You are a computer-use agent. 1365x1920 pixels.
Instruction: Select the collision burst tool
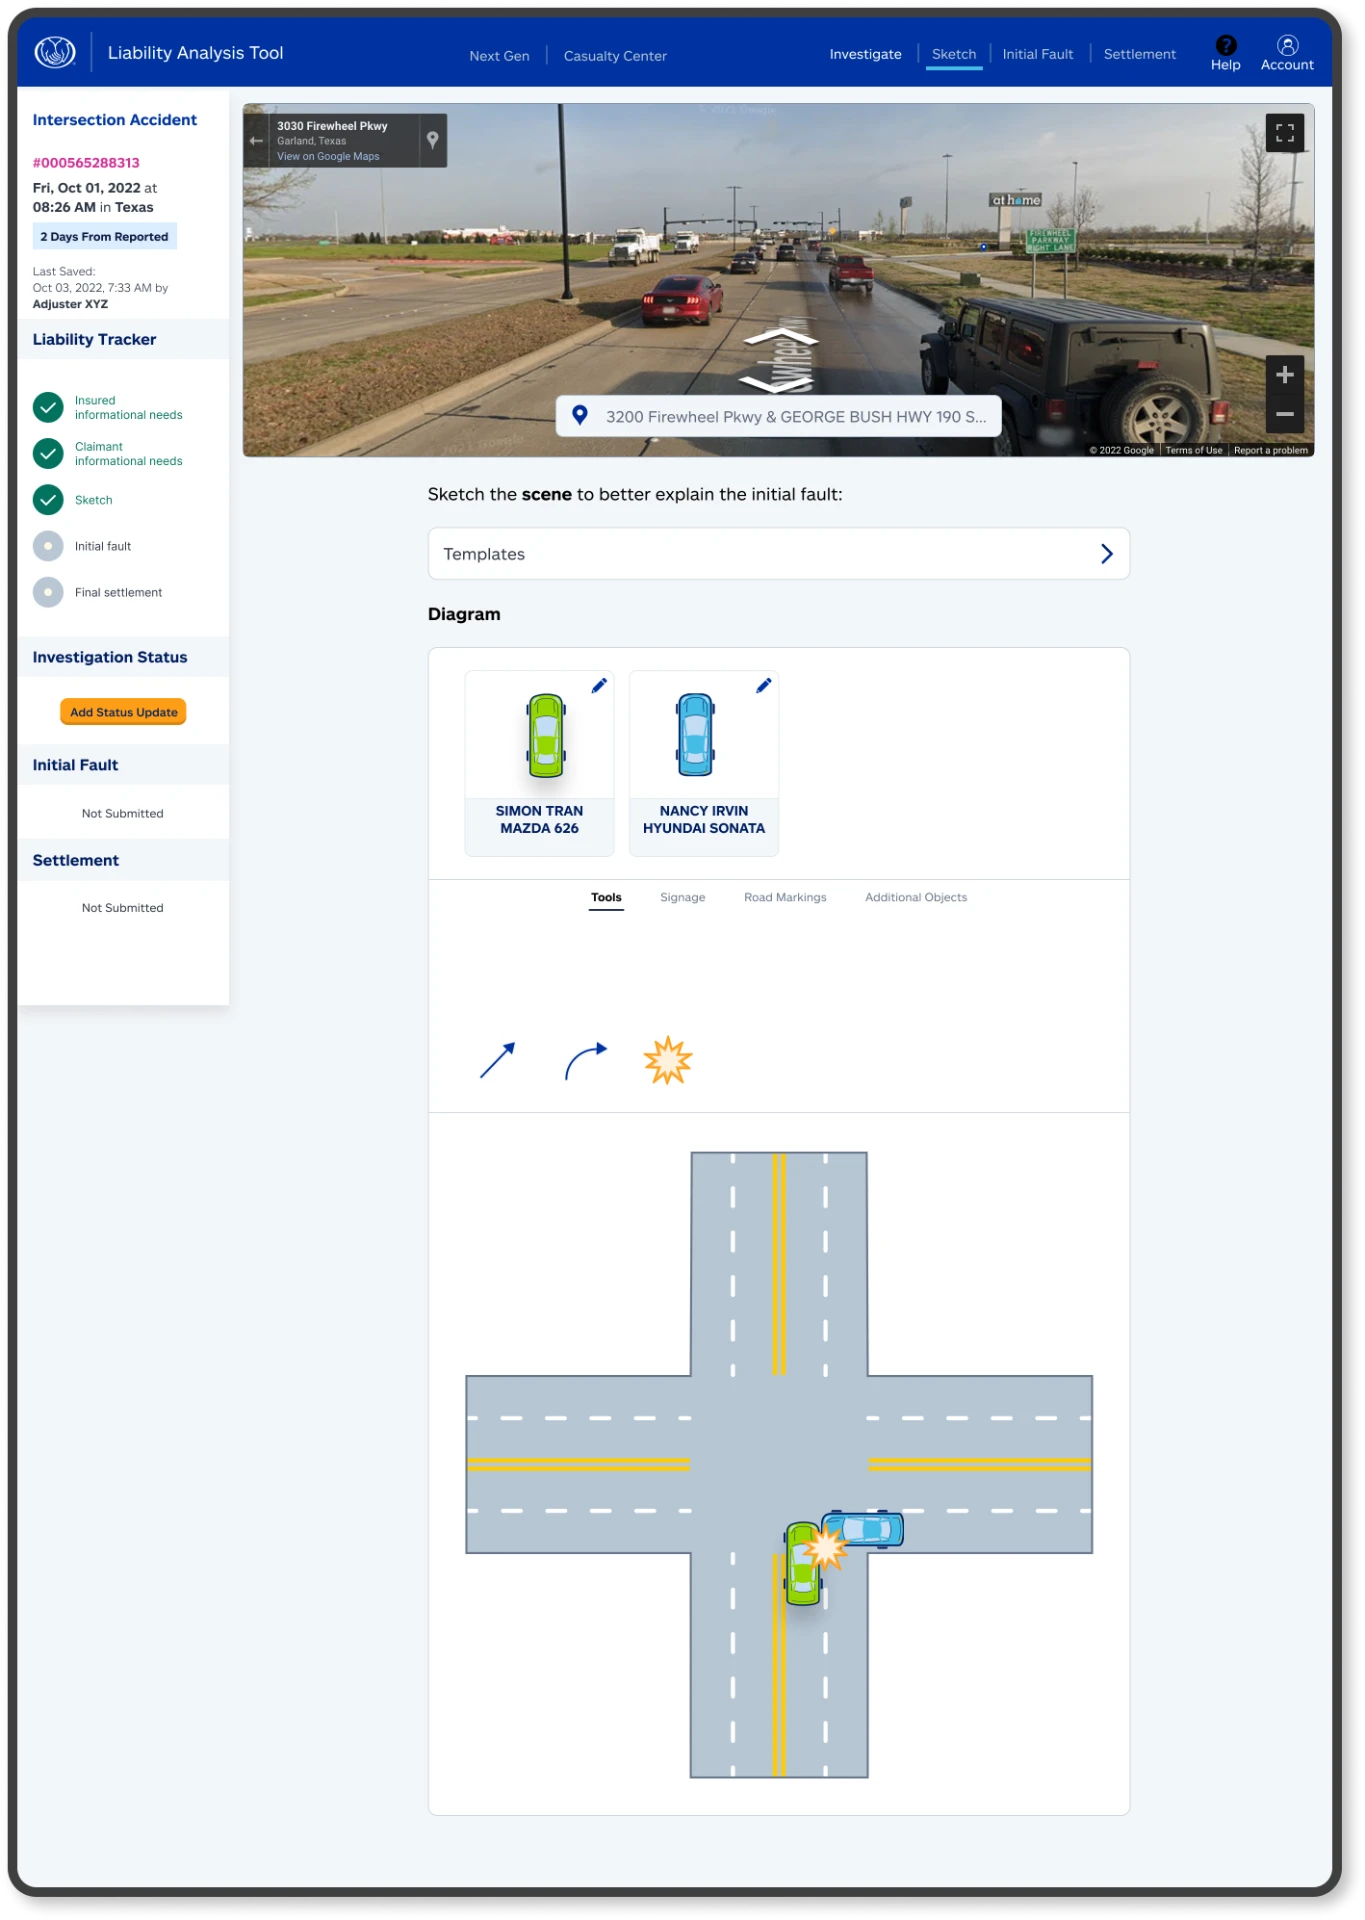tap(668, 1061)
